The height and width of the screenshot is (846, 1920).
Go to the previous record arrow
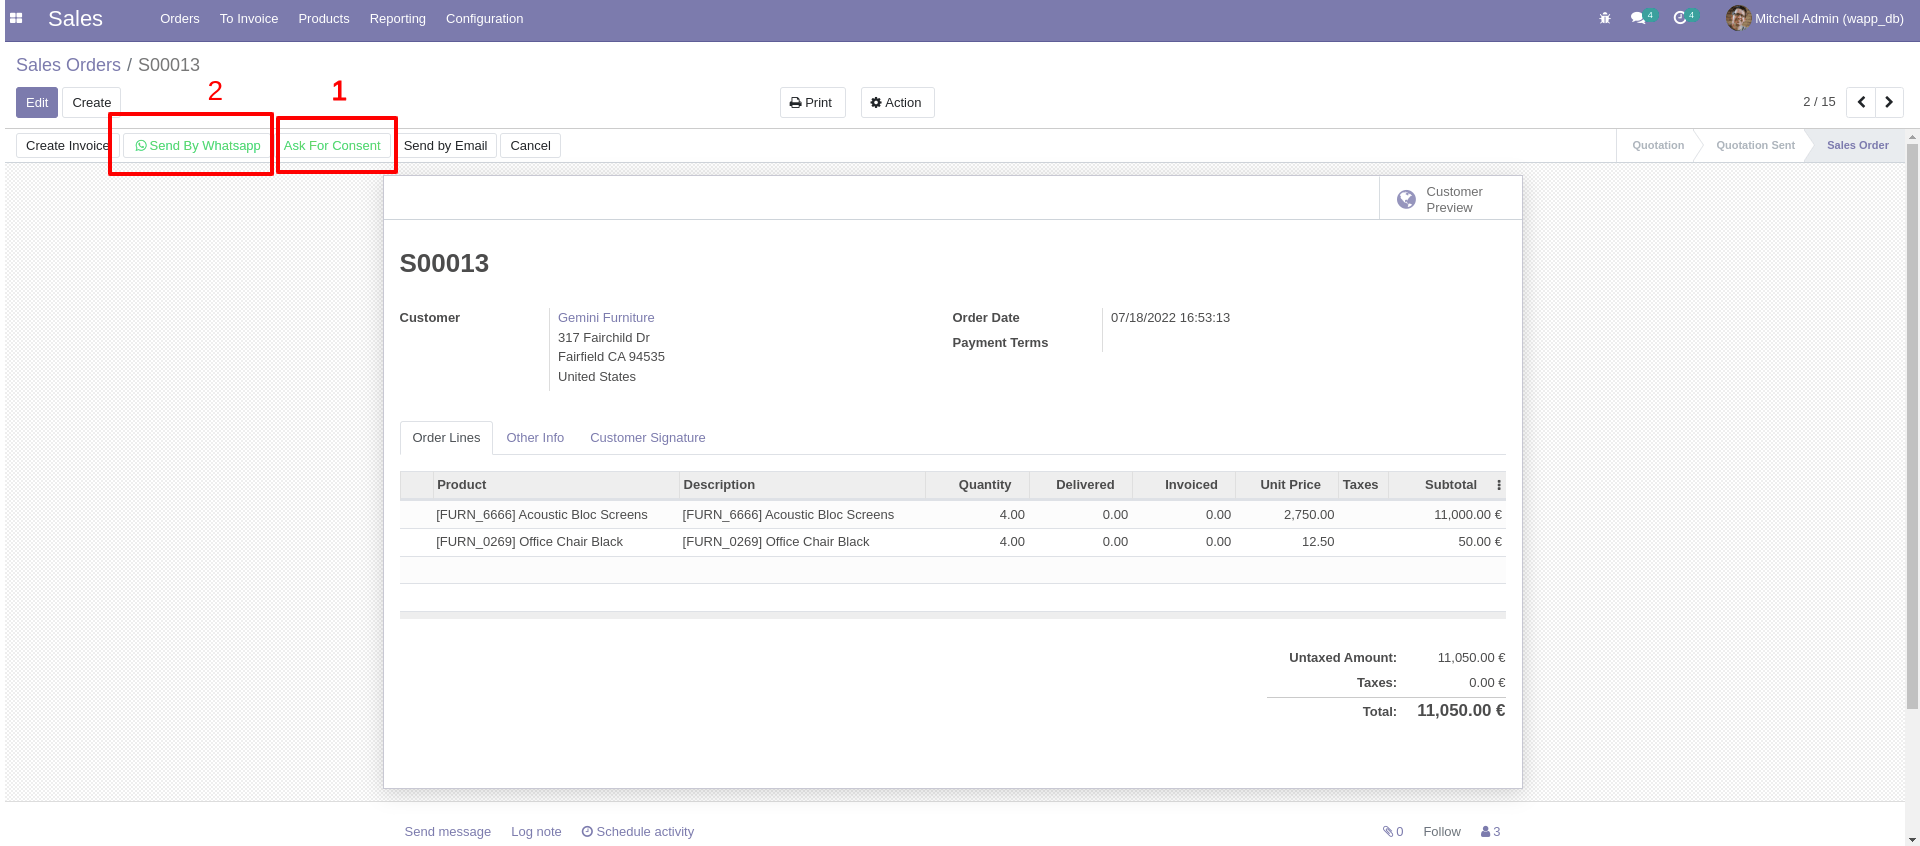(1861, 102)
